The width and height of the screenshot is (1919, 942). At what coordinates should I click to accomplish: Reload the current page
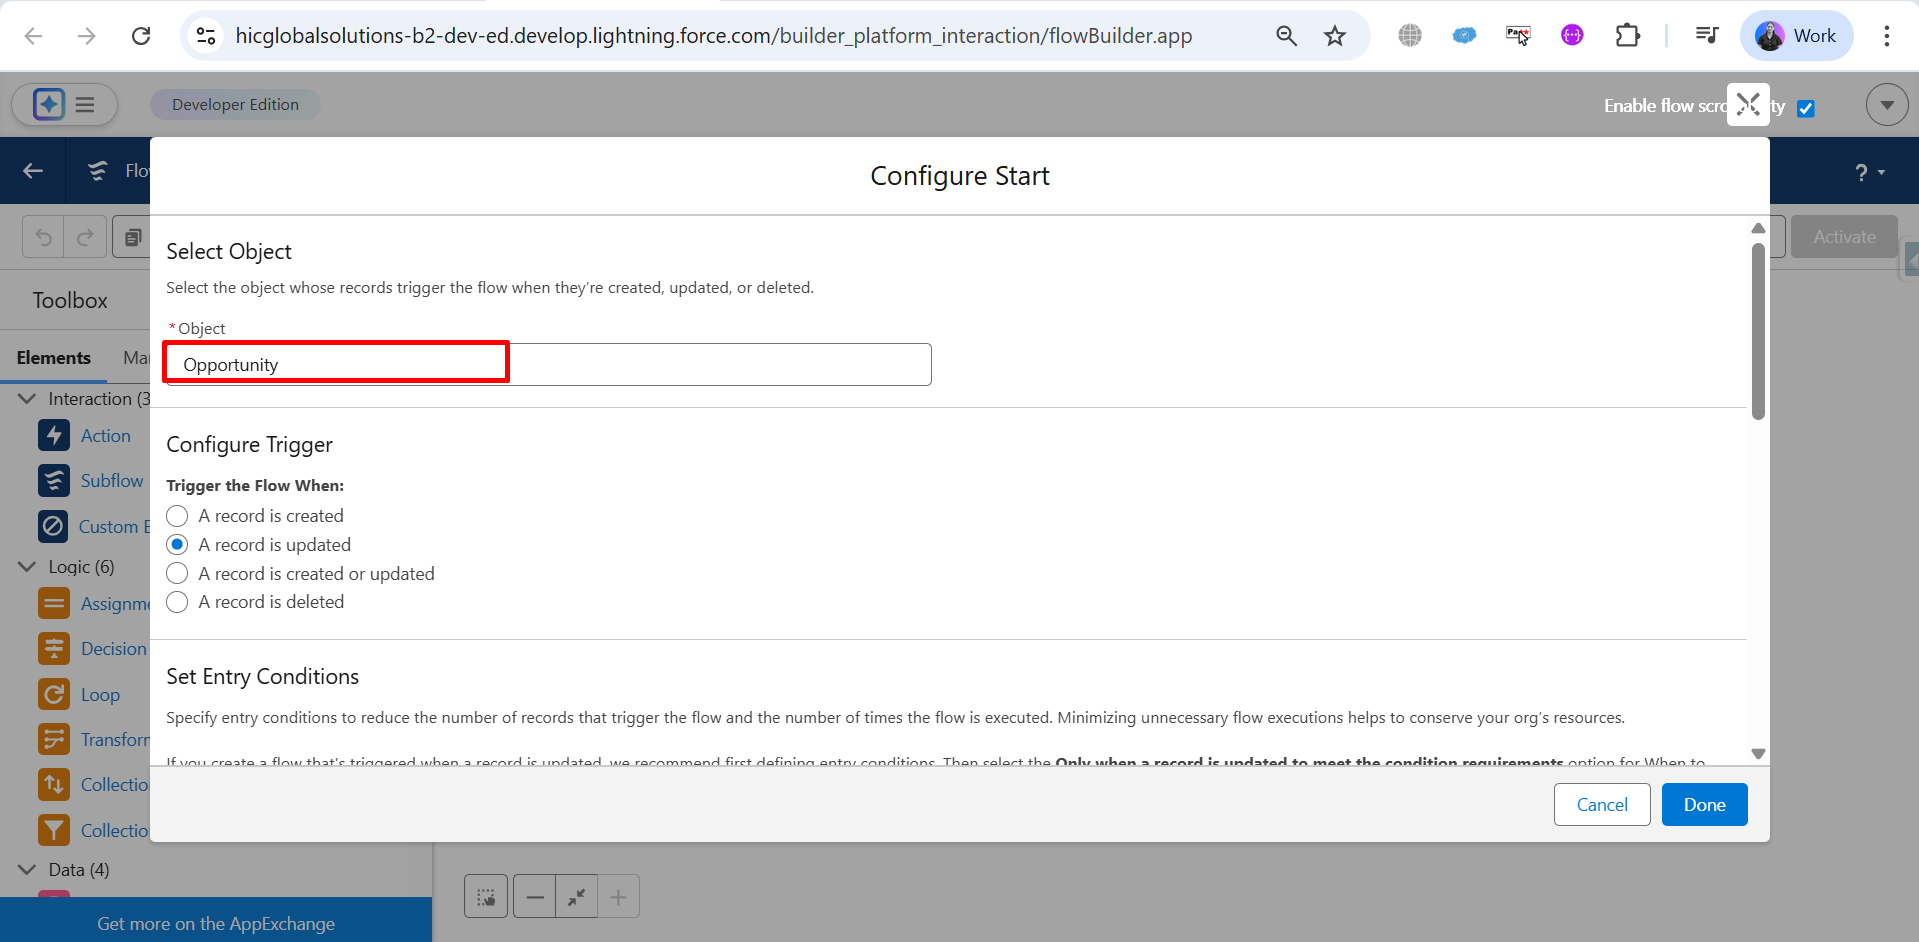[141, 36]
